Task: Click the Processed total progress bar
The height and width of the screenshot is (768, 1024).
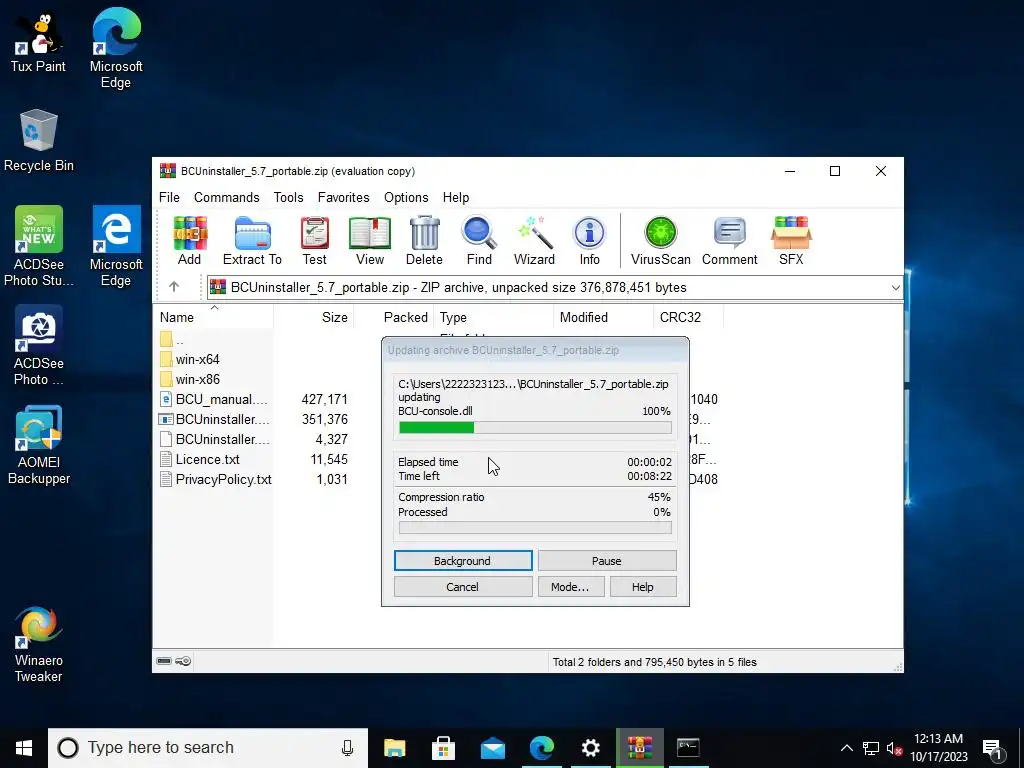Action: [535, 528]
